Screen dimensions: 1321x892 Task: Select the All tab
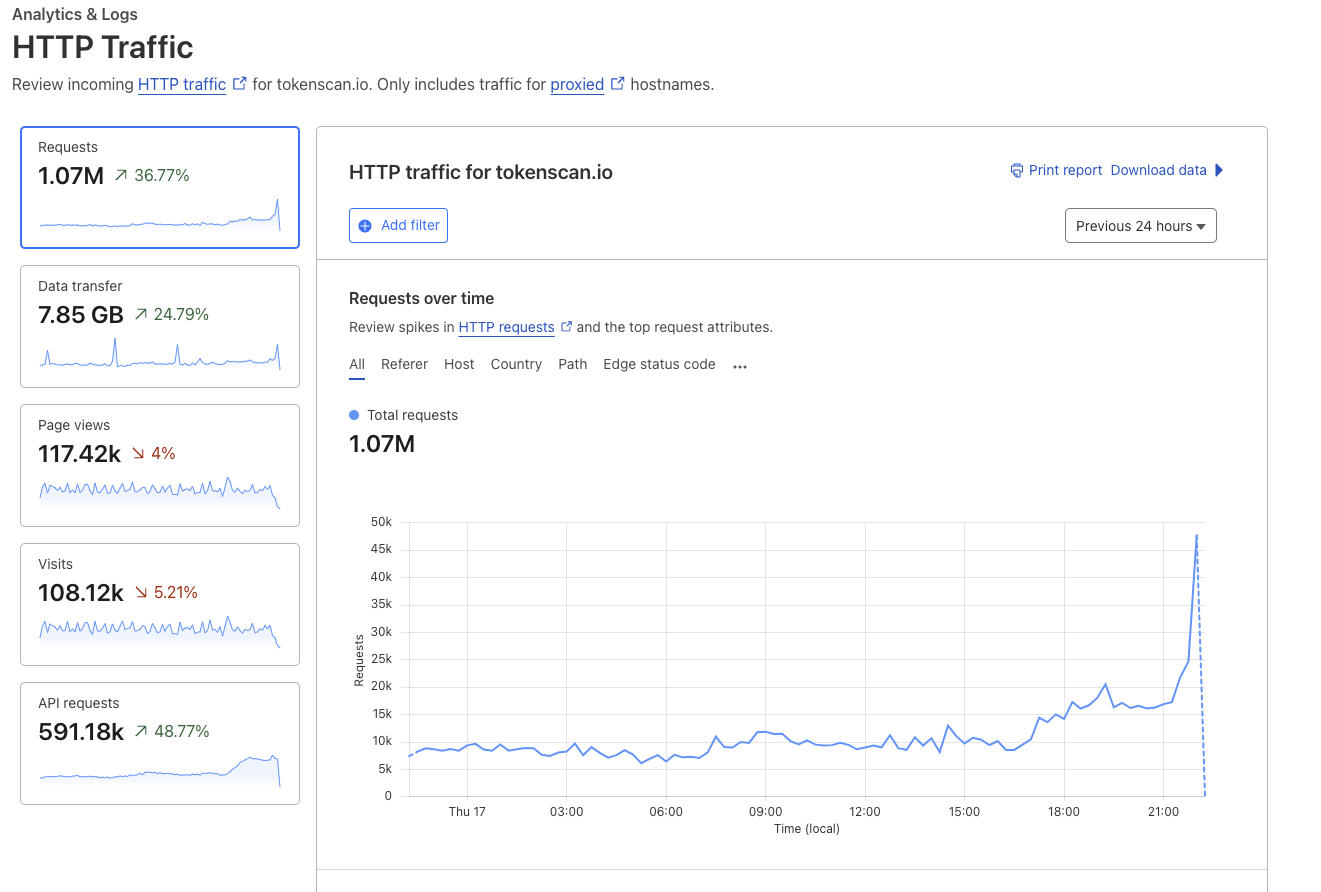[357, 364]
